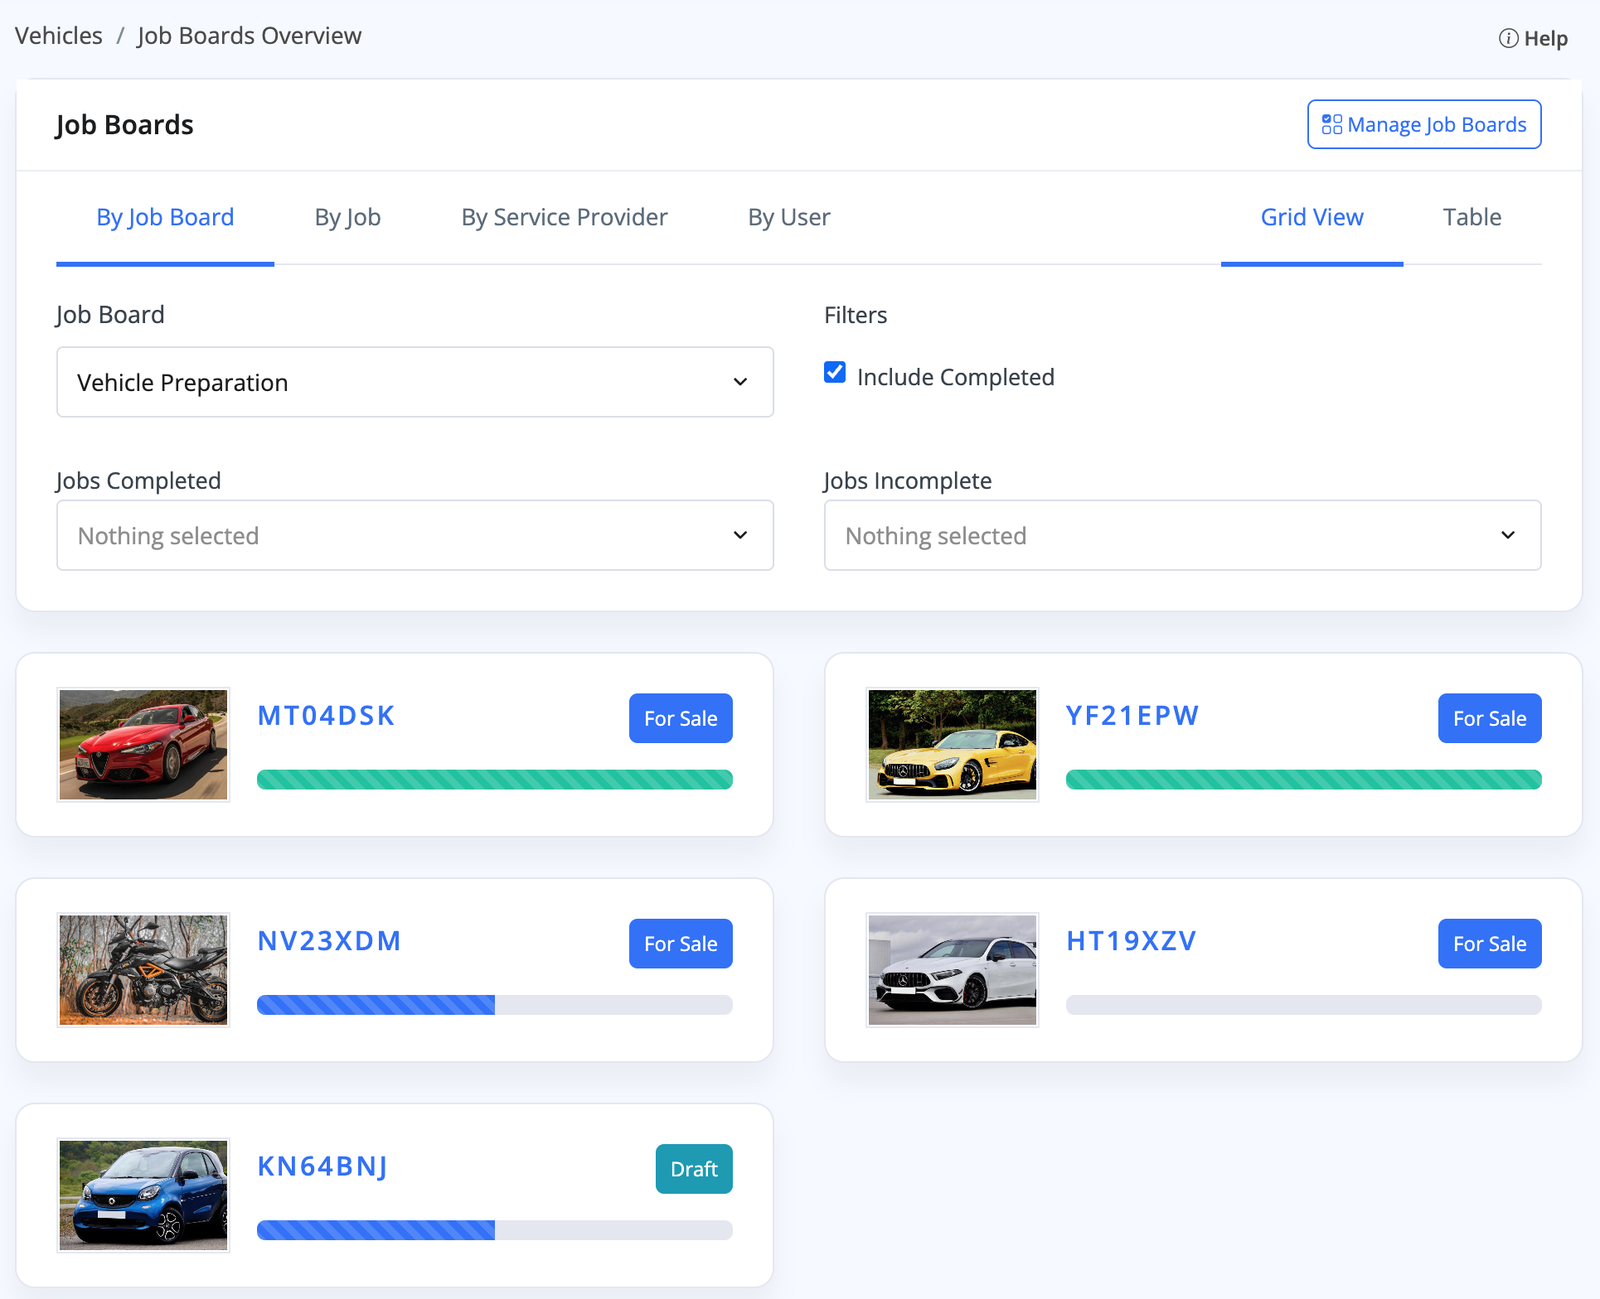Image resolution: width=1600 pixels, height=1299 pixels.
Task: Switch to the Table view tab
Action: pyautogui.click(x=1471, y=218)
